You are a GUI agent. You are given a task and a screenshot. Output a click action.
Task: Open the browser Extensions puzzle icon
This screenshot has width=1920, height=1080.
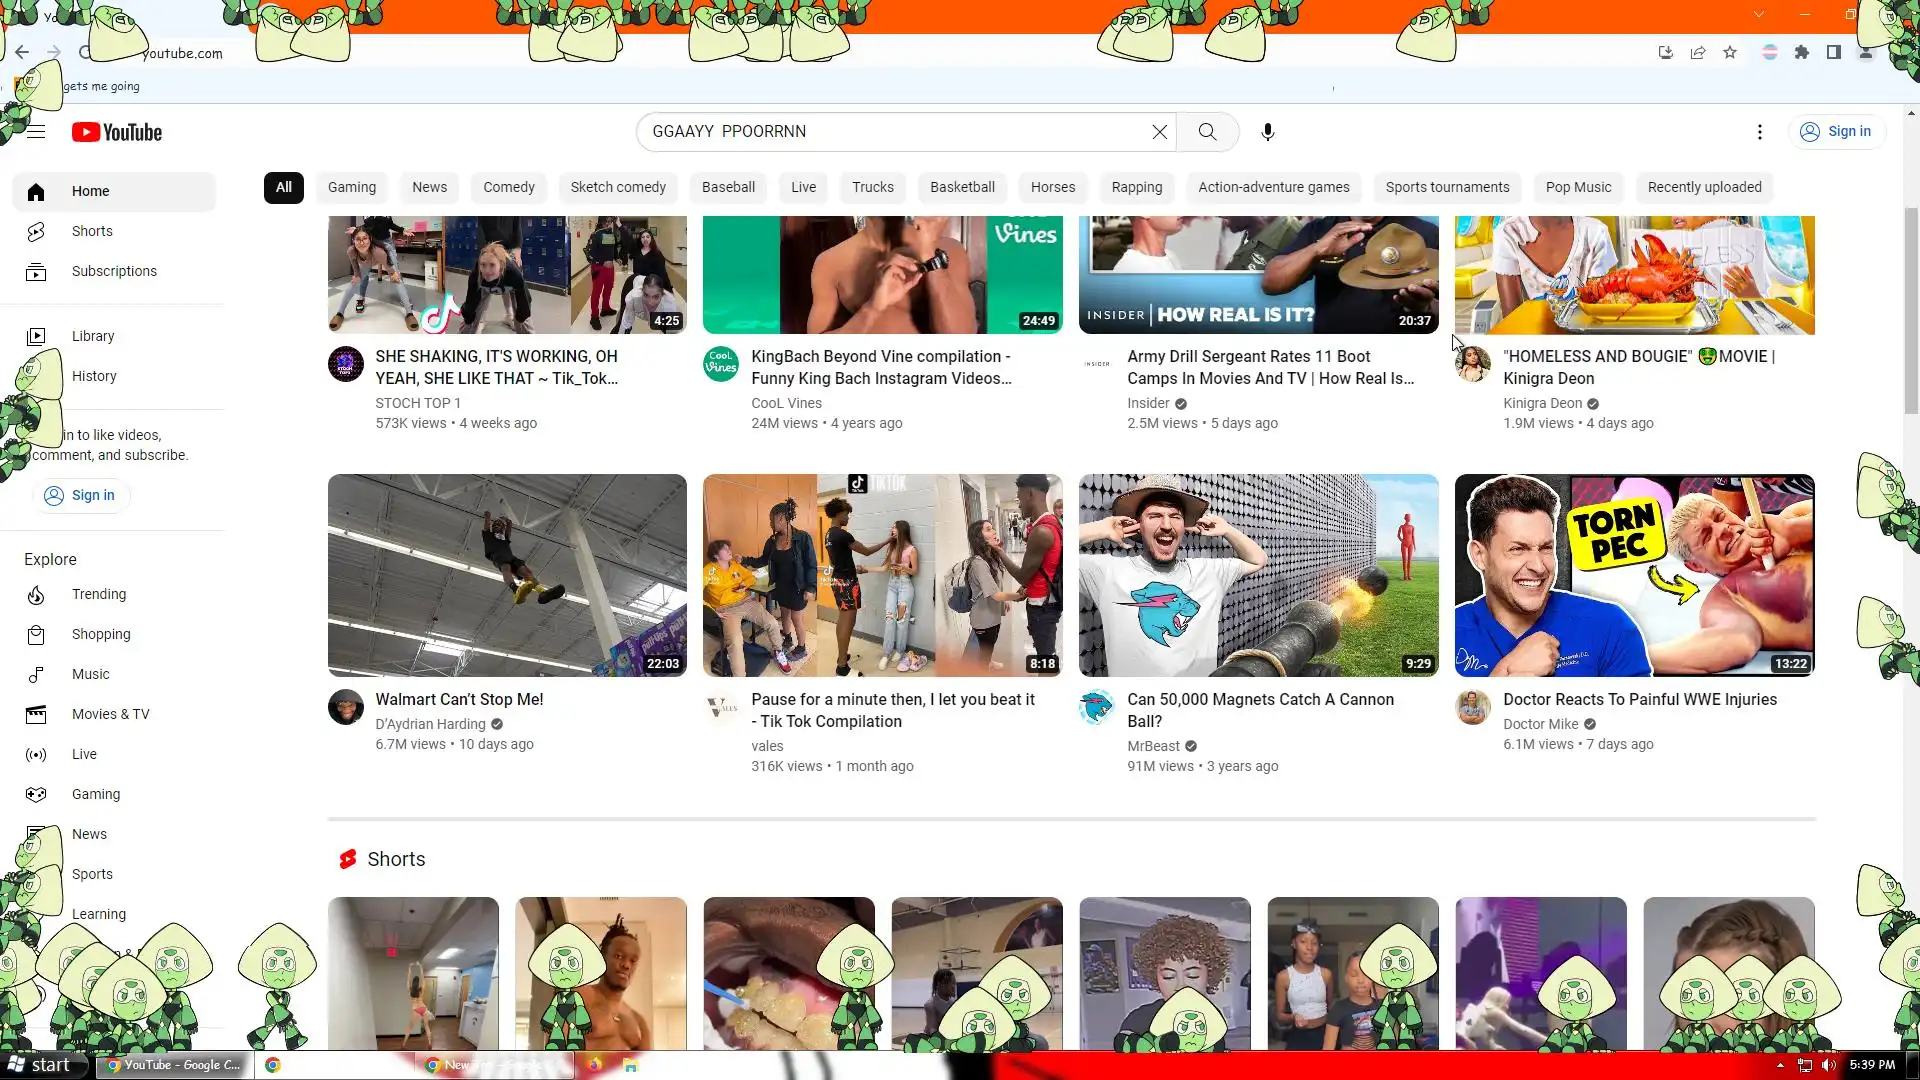[x=1801, y=53]
